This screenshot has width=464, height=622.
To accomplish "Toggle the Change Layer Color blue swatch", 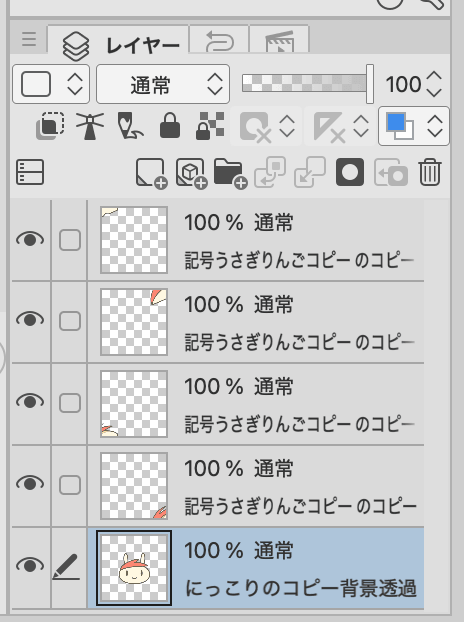I will (400, 126).
